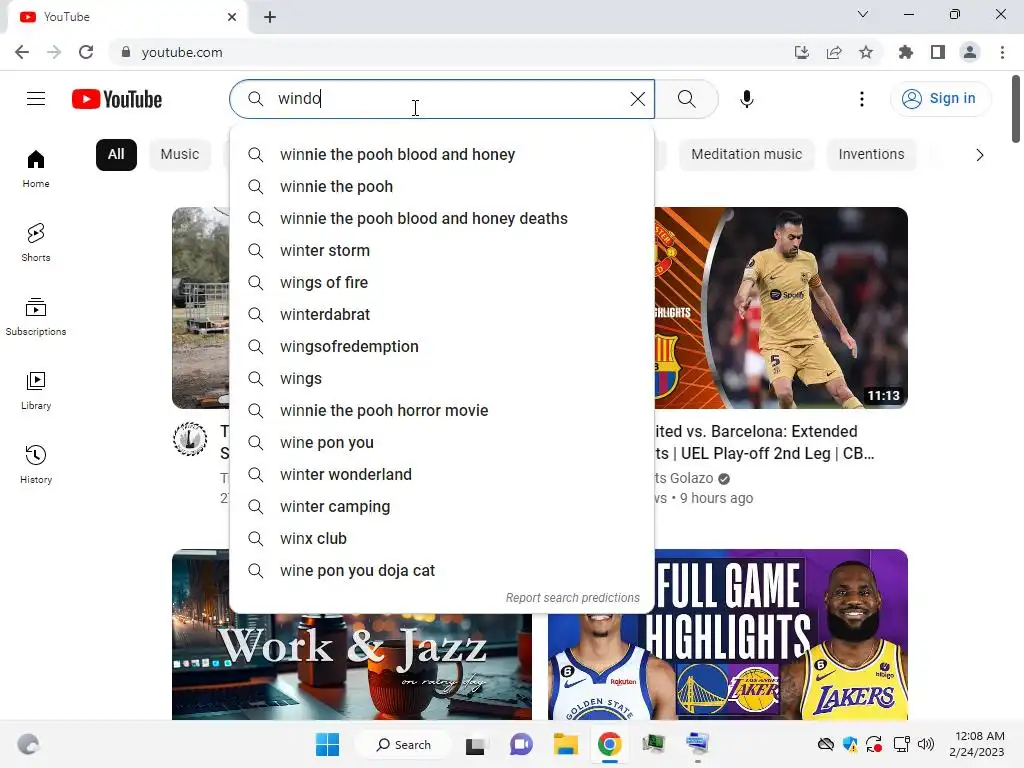Go to Home in the sidebar

click(x=36, y=168)
